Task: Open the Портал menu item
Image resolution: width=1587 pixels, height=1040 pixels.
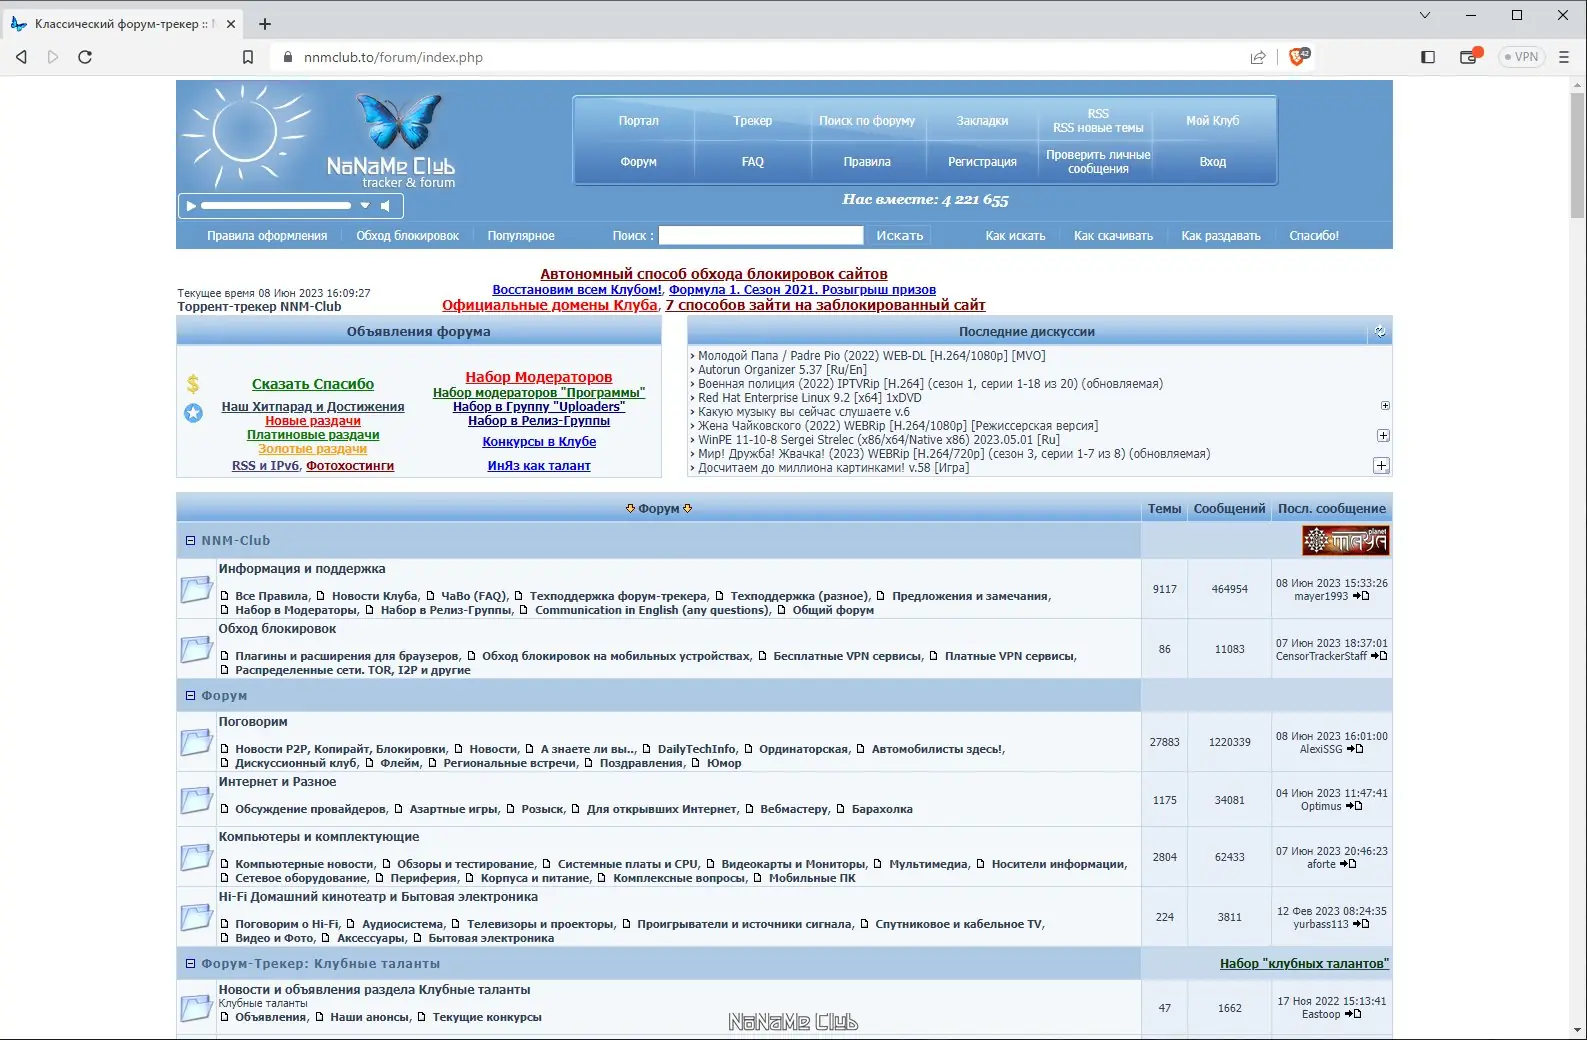Action: [x=638, y=121]
